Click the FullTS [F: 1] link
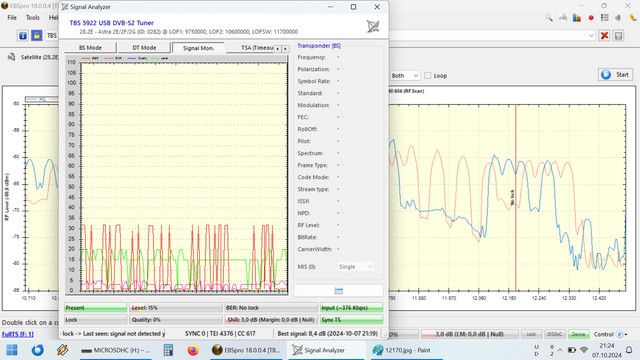Image resolution: width=640 pixels, height=360 pixels. pyautogui.click(x=18, y=334)
